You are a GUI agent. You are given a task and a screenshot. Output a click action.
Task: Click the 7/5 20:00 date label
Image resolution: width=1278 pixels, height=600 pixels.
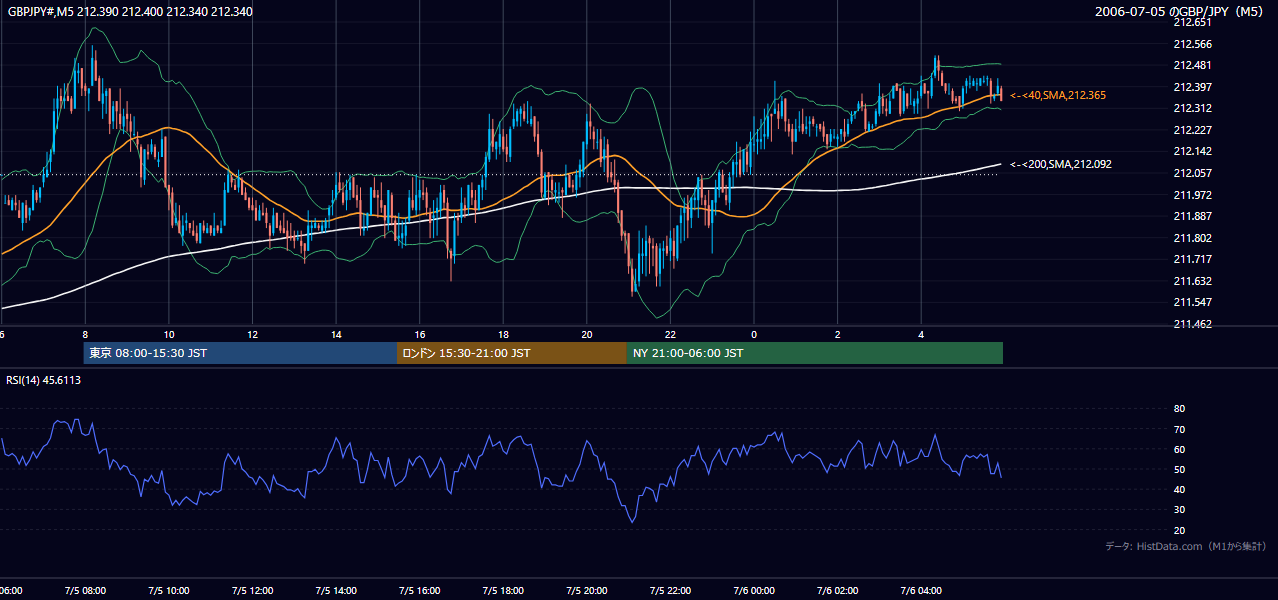click(x=587, y=591)
